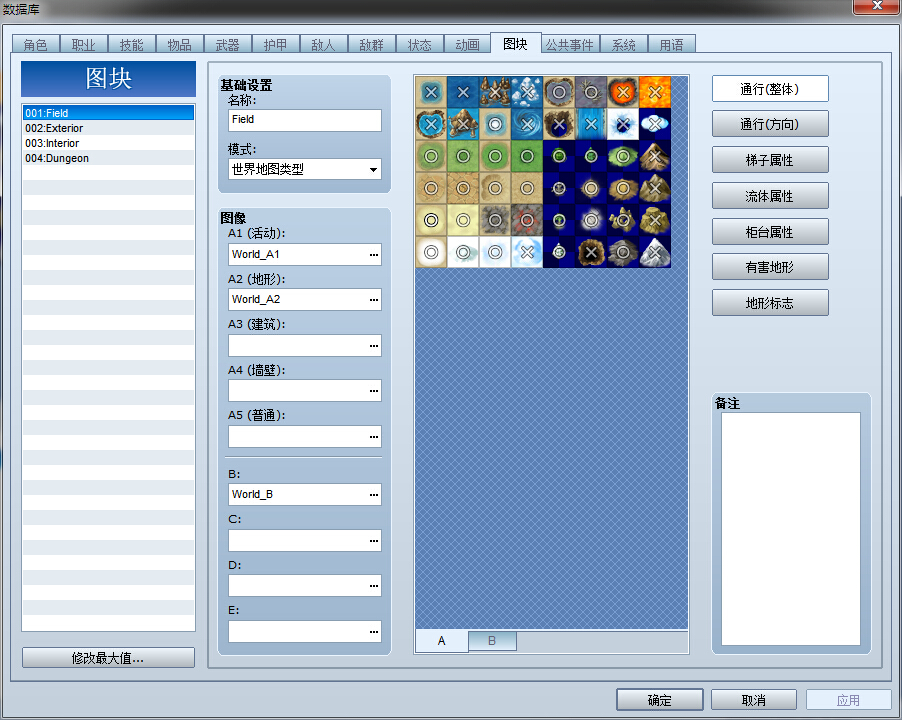The width and height of the screenshot is (902, 720).
Task: Select 004:Dungeon in tileset list
Action: (x=108, y=158)
